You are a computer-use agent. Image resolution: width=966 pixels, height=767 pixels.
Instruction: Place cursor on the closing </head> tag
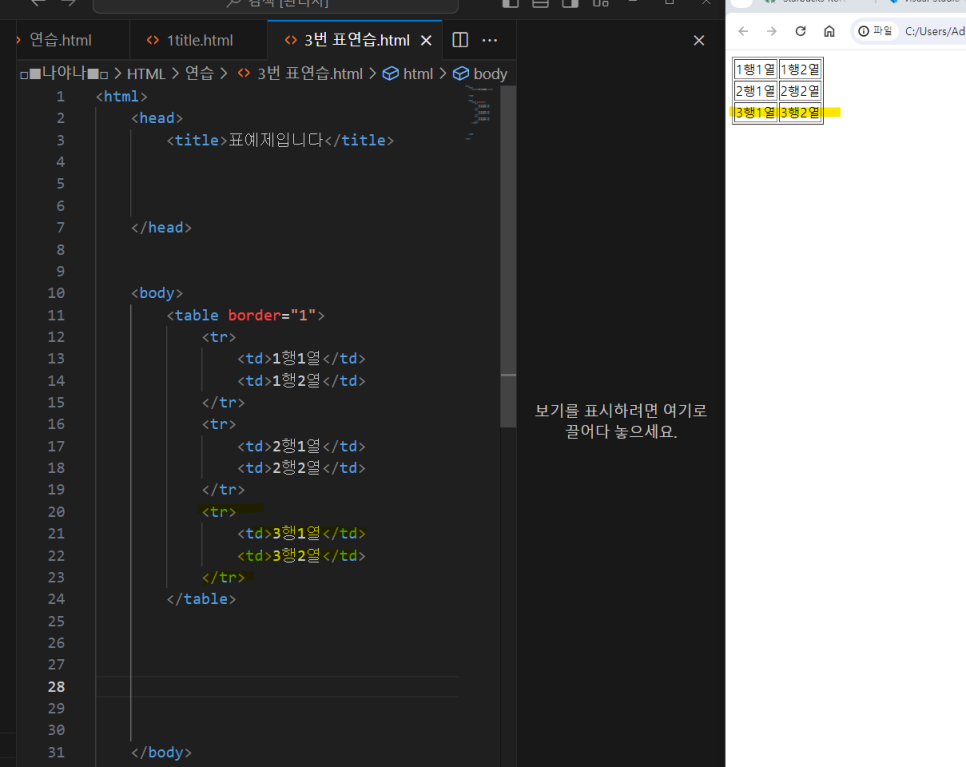161,228
